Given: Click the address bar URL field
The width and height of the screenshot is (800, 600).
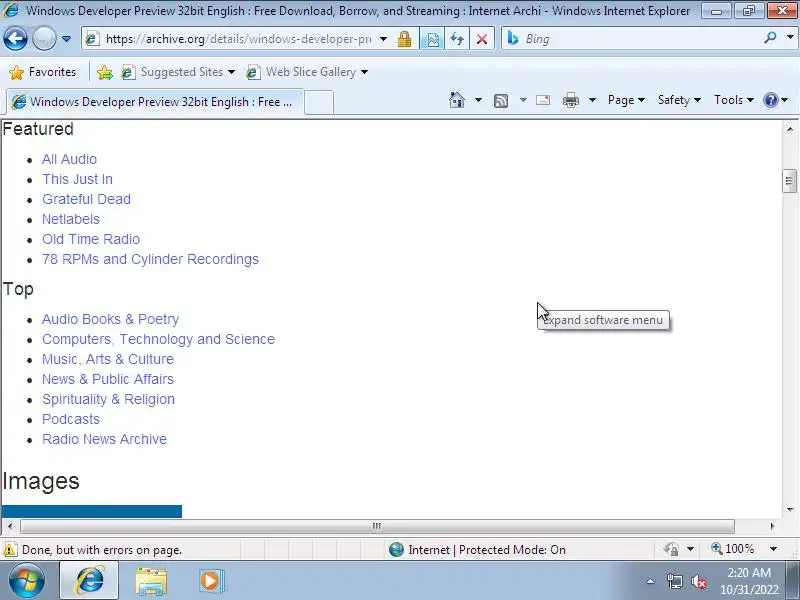Looking at the screenshot, I should [238, 39].
